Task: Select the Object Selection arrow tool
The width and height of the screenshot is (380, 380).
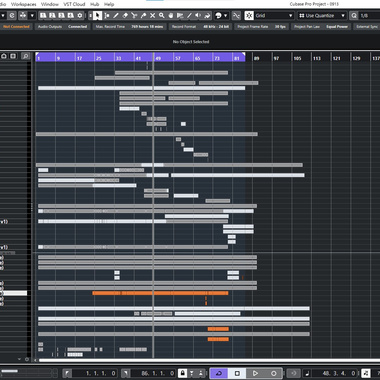Action: point(97,15)
